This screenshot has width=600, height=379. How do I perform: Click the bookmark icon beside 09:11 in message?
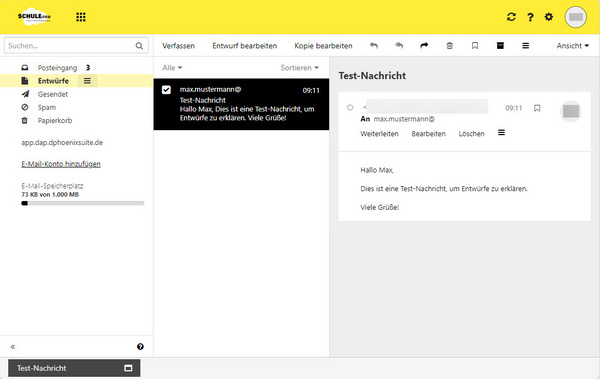tap(537, 108)
